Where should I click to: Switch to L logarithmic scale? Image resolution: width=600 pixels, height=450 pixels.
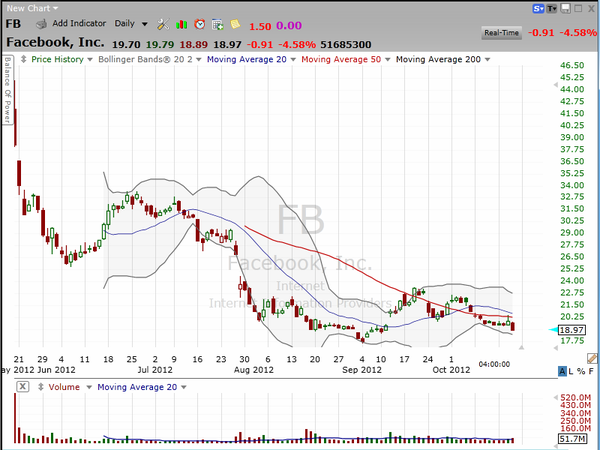tap(571, 371)
